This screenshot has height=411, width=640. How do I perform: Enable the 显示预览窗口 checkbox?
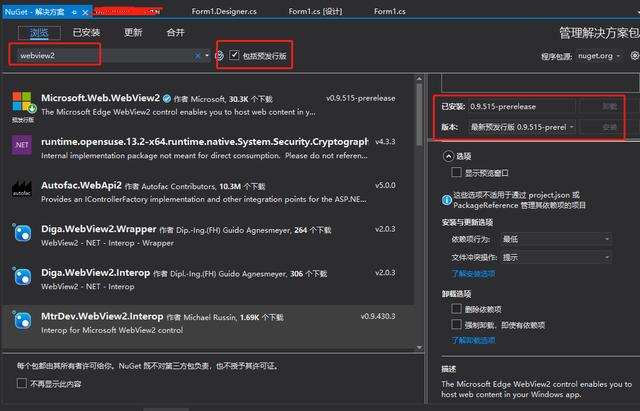456,172
